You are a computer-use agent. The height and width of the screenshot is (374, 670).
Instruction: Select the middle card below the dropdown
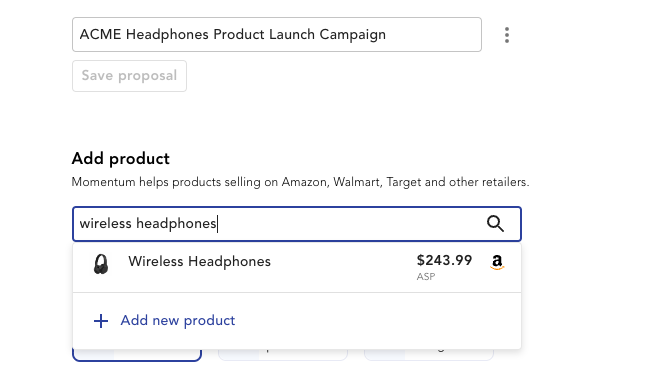point(283,355)
